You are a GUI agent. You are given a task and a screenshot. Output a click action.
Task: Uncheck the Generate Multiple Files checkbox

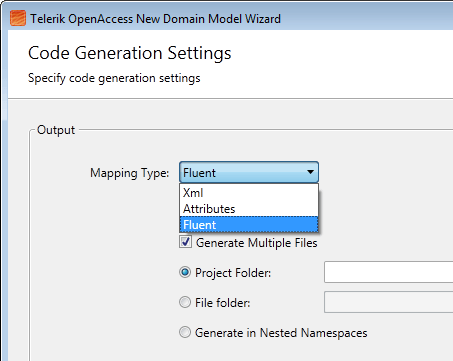coord(185,242)
